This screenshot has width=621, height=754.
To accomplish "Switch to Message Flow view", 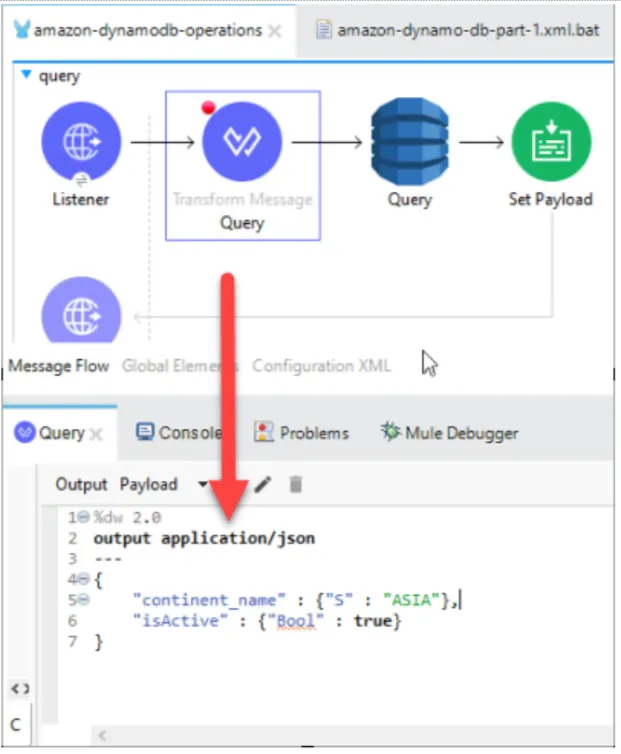I will [x=59, y=366].
